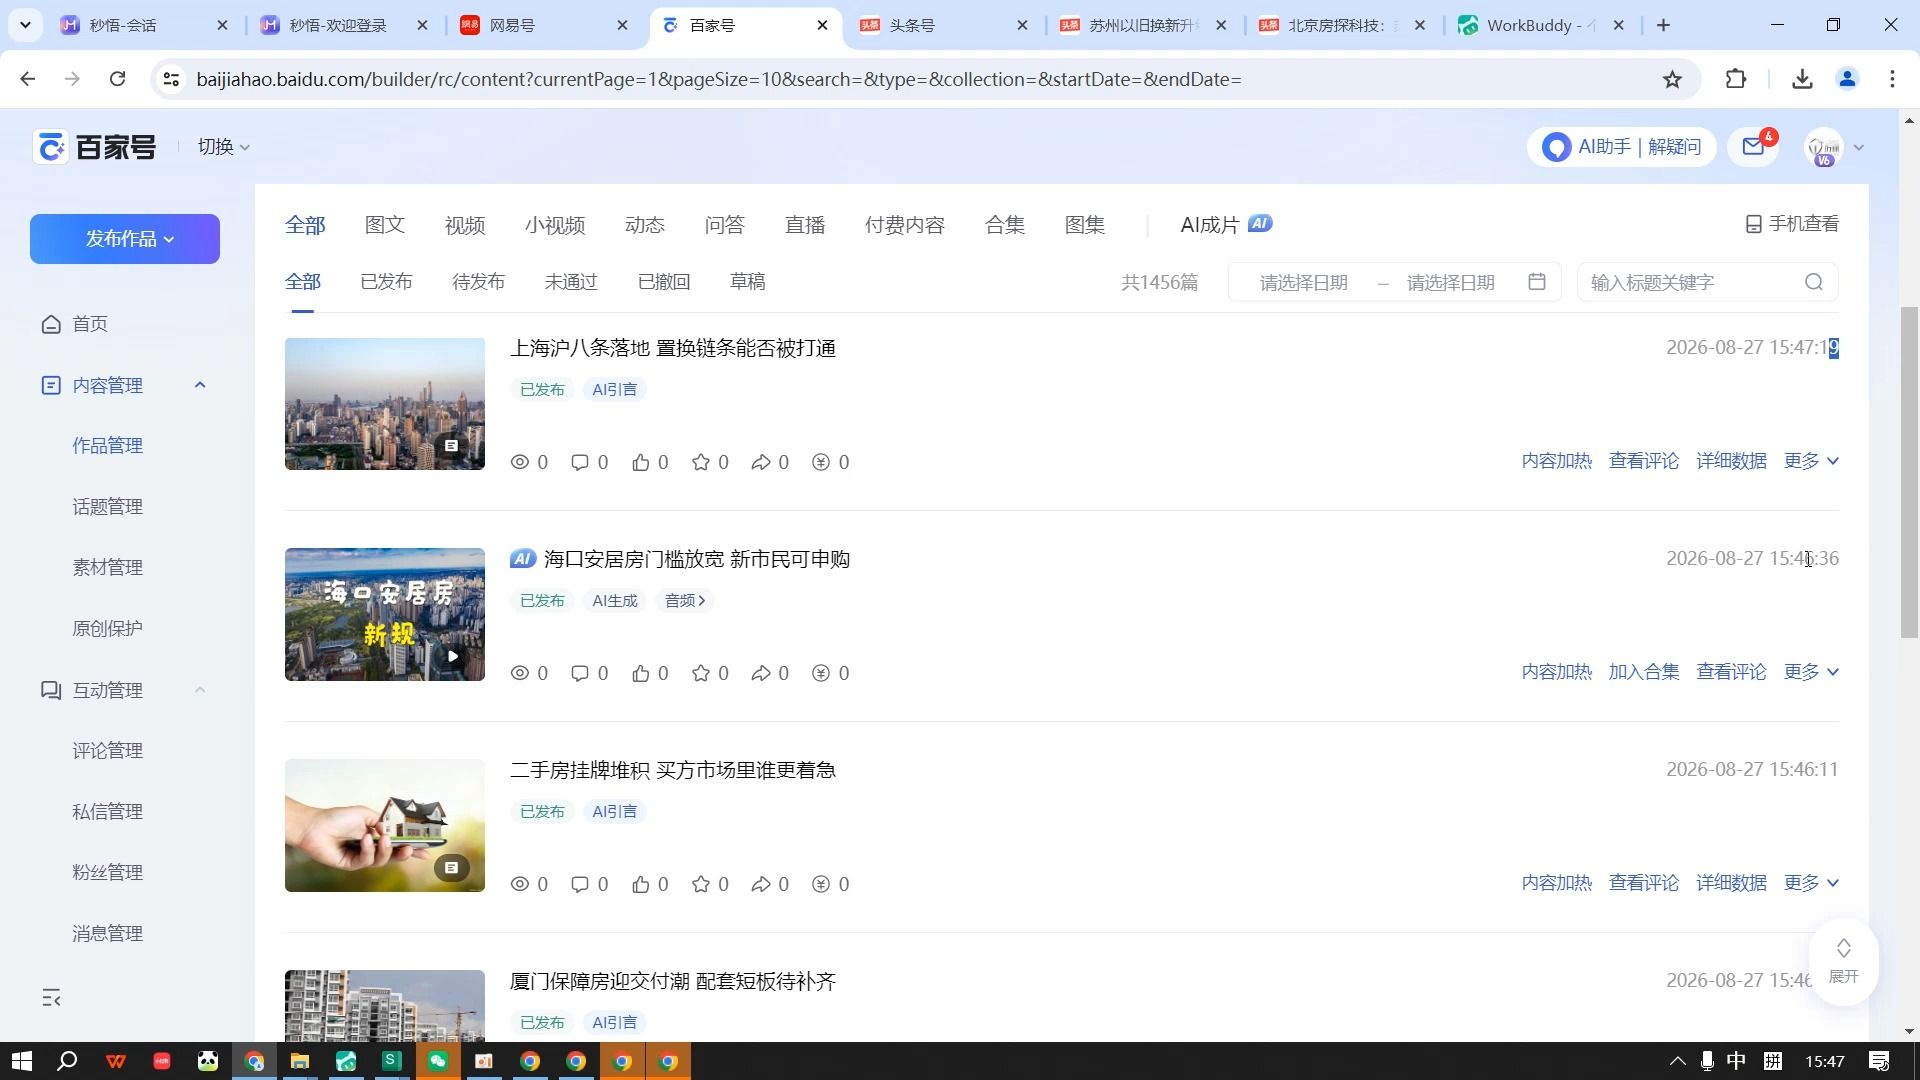
Task: Open the WeChat icon in the taskbar
Action: click(x=438, y=1061)
